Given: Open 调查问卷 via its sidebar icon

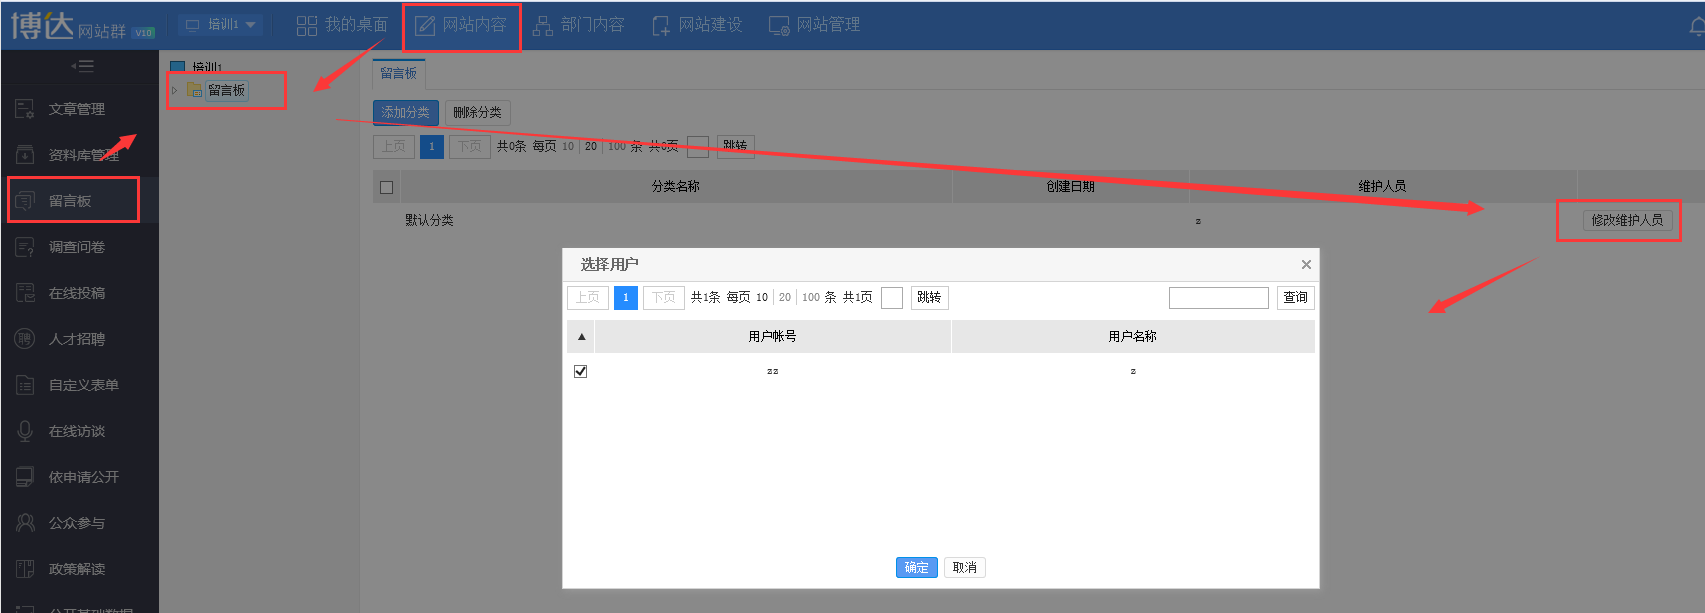Looking at the screenshot, I should pyautogui.click(x=25, y=247).
